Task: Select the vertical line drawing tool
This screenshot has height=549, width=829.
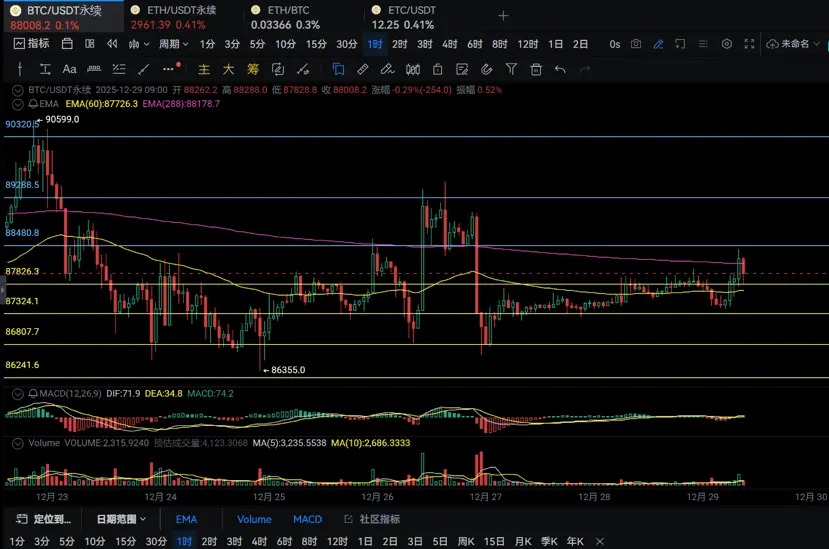Action: [x=20, y=69]
